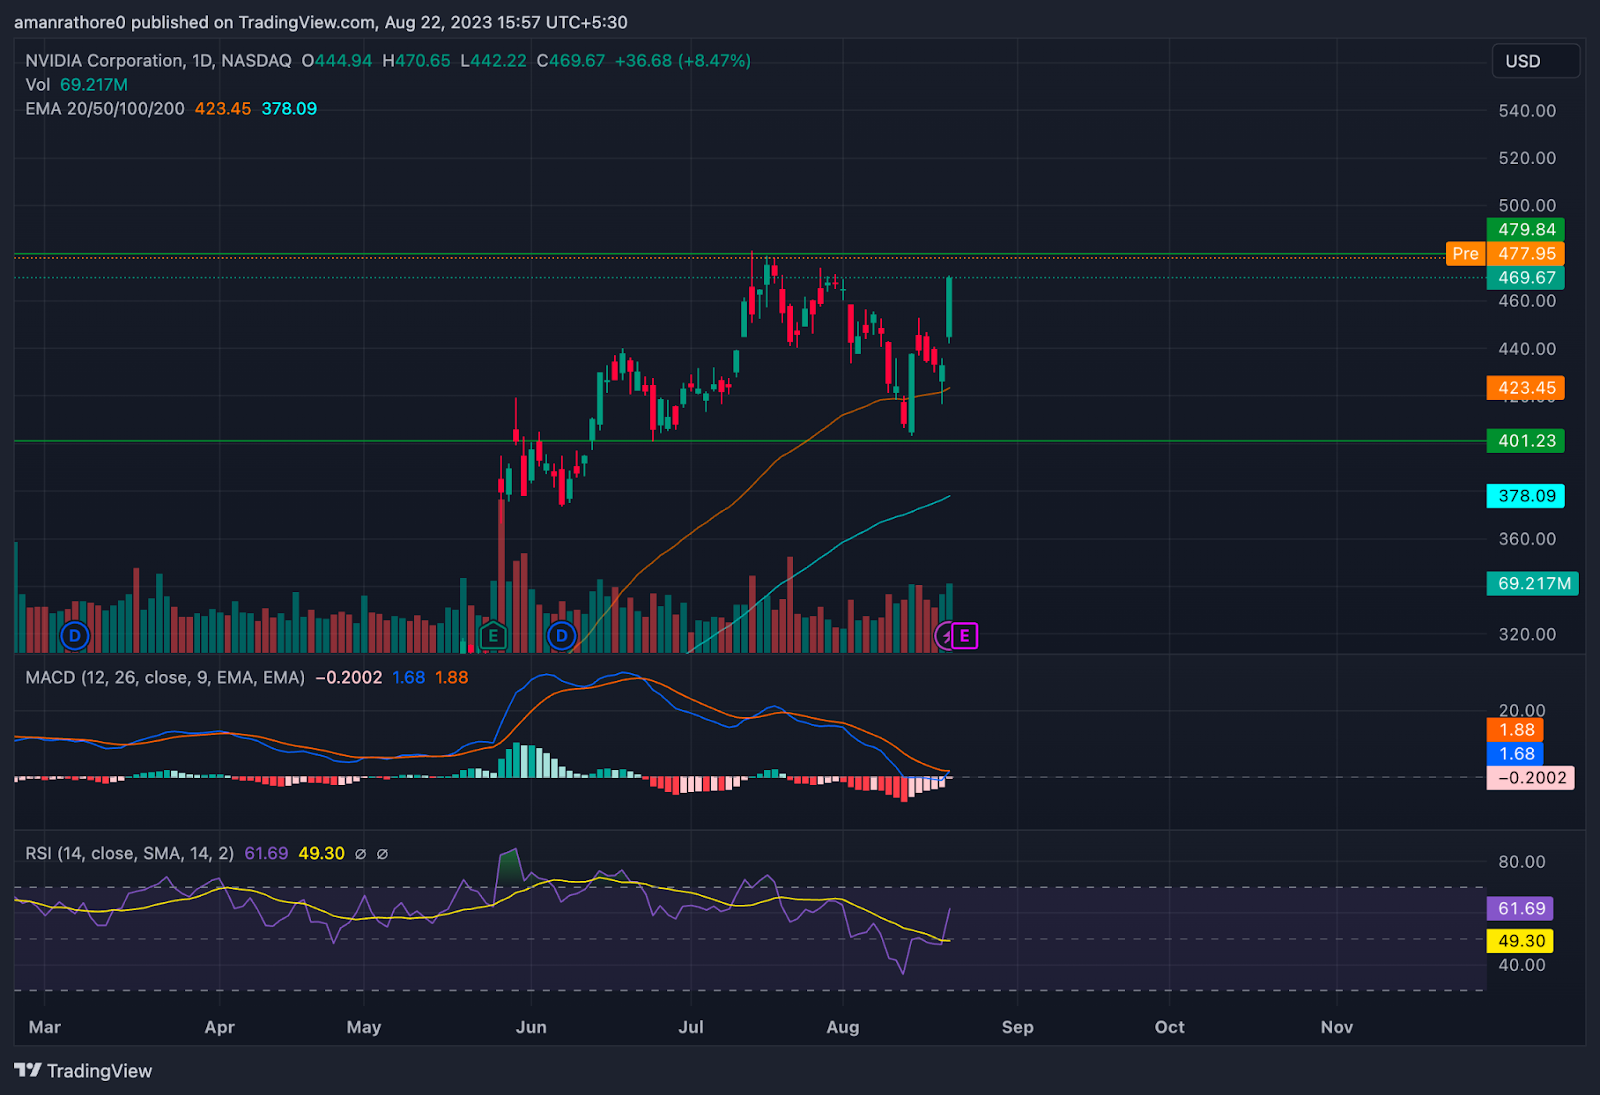Screen dimensions: 1600x1095
Task: Select the EMA 20/50/100/200 indicator legend
Action: pyautogui.click(x=105, y=109)
